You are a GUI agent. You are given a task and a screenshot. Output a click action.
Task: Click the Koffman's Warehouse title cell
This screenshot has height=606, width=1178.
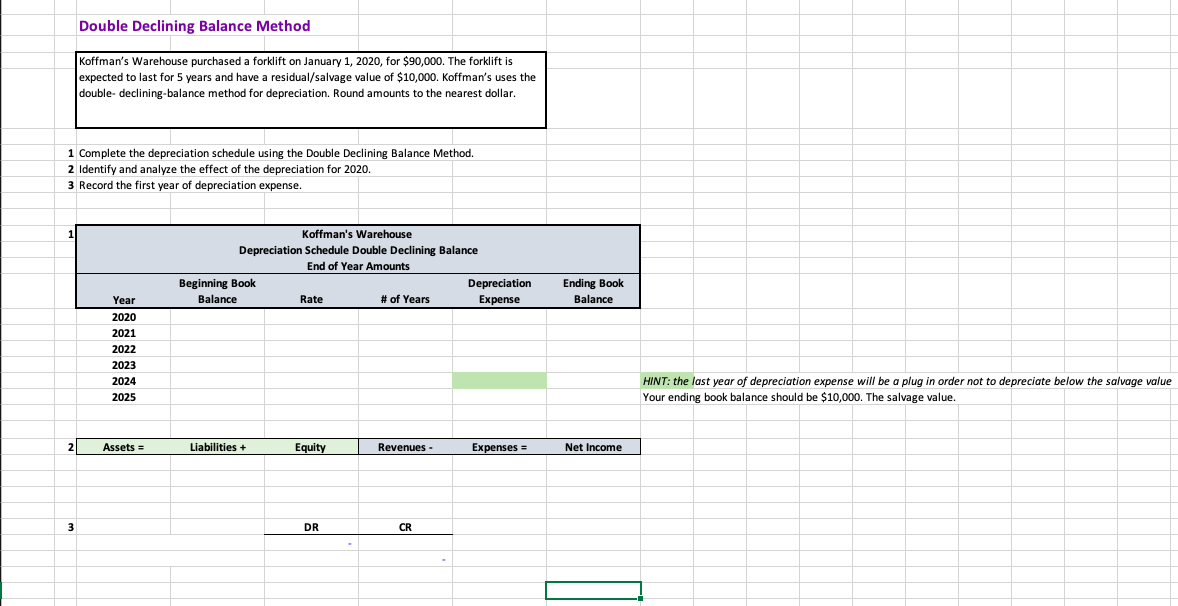coord(358,233)
